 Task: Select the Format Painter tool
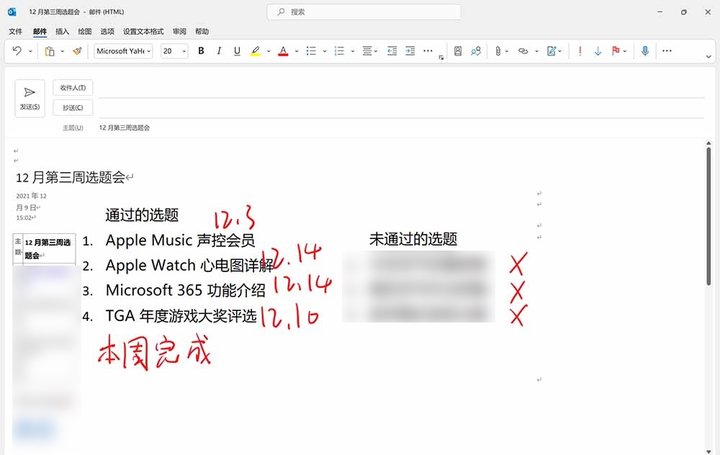coord(76,51)
